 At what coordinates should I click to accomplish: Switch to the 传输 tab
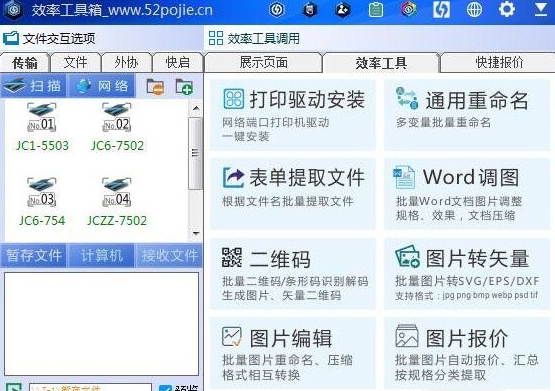(x=25, y=63)
